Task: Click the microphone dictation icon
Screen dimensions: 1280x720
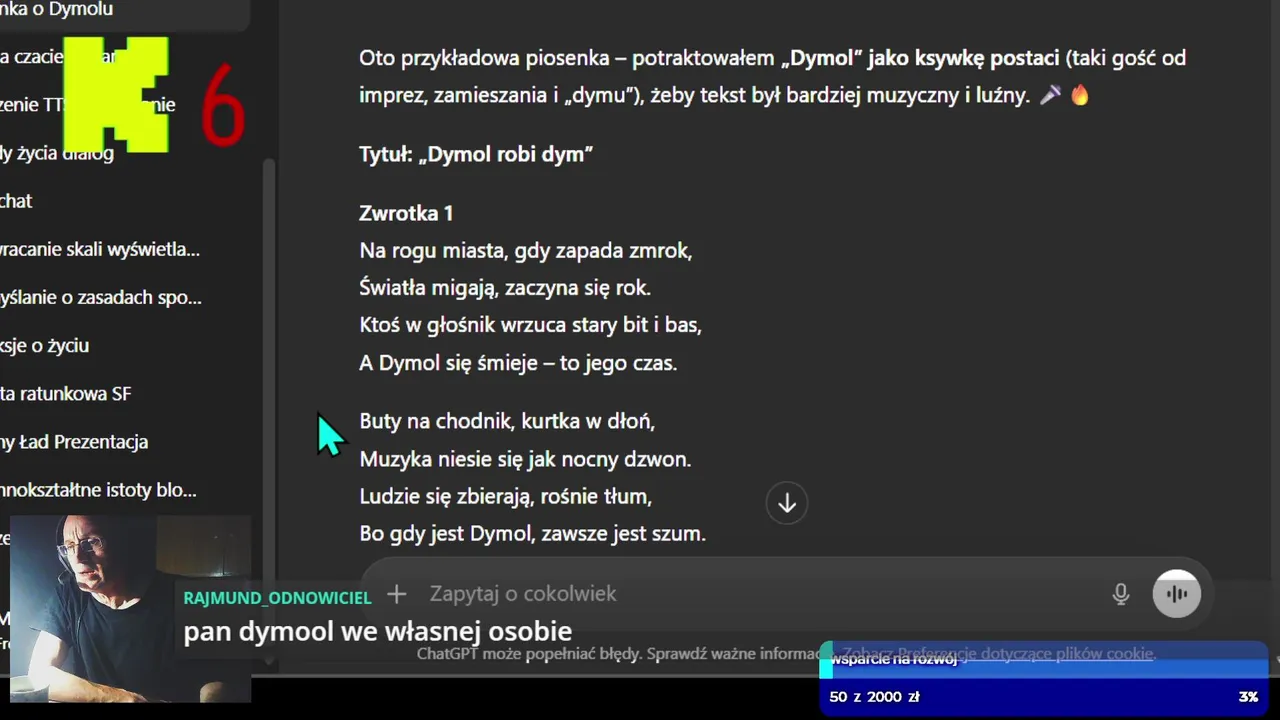Action: (x=1121, y=594)
